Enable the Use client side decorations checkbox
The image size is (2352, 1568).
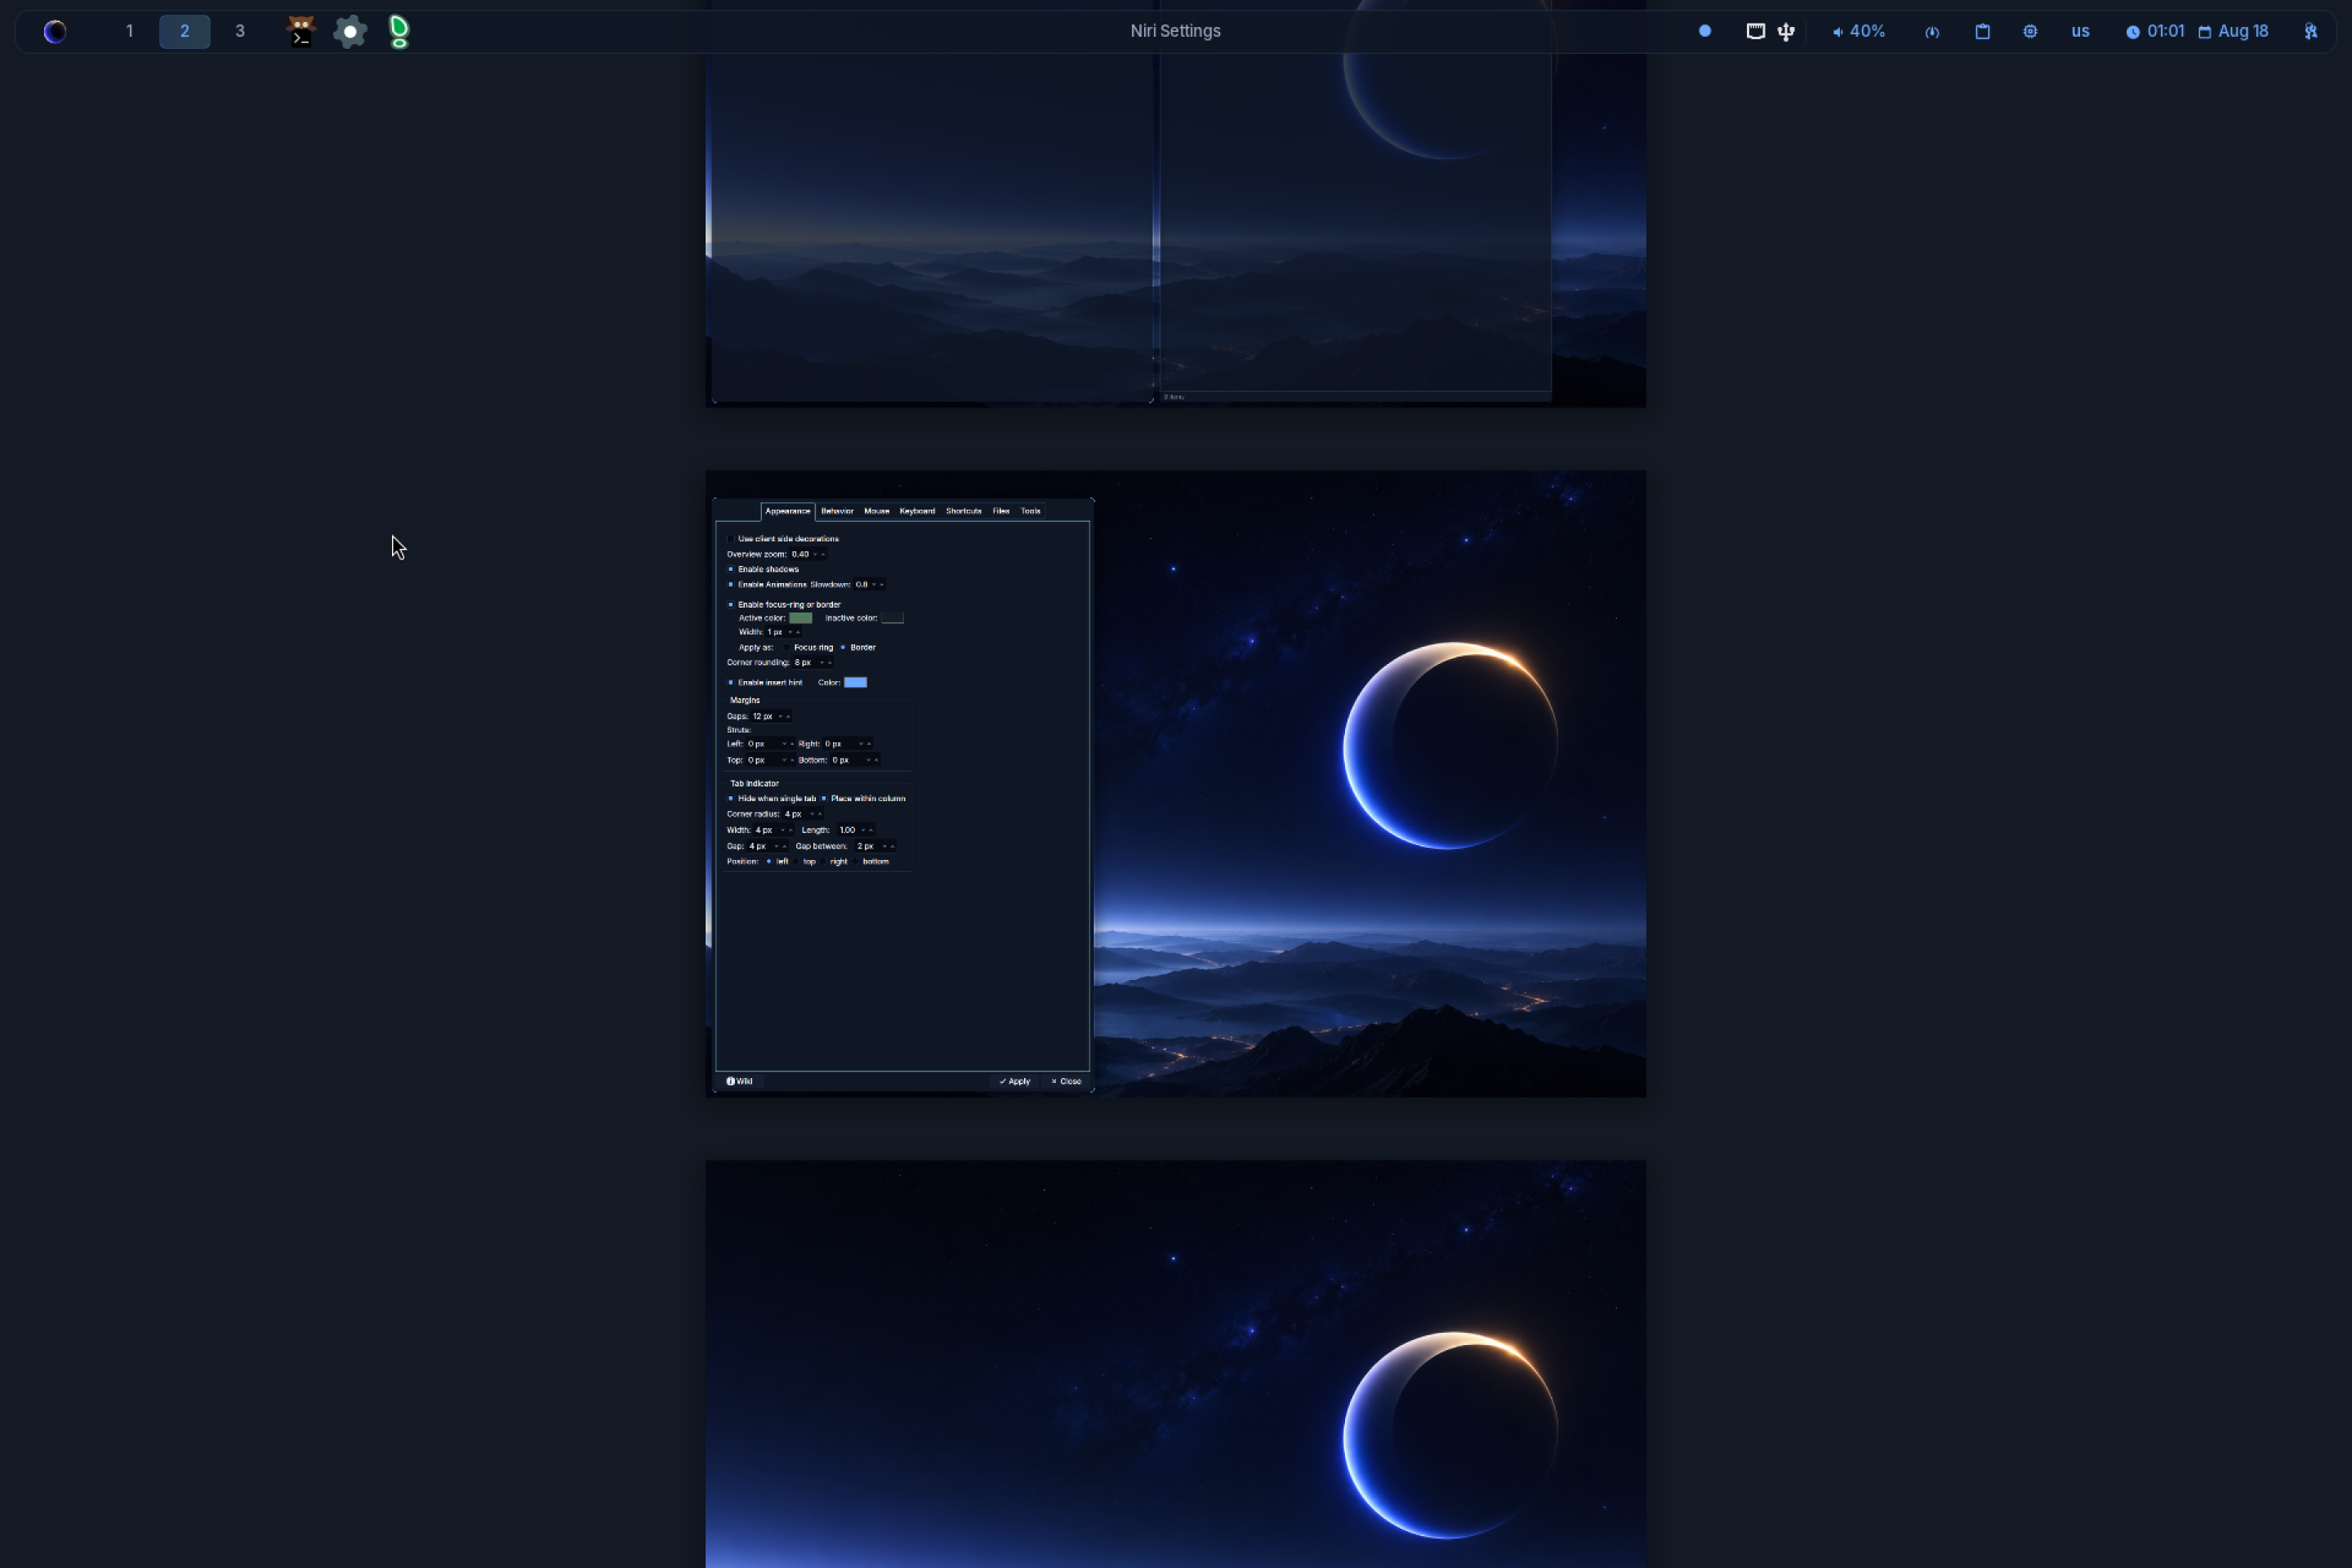coord(731,539)
